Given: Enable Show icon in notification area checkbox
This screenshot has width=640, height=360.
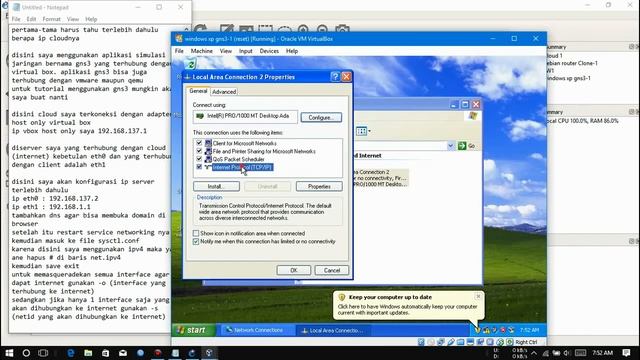Looking at the screenshot, I should [x=196, y=233].
